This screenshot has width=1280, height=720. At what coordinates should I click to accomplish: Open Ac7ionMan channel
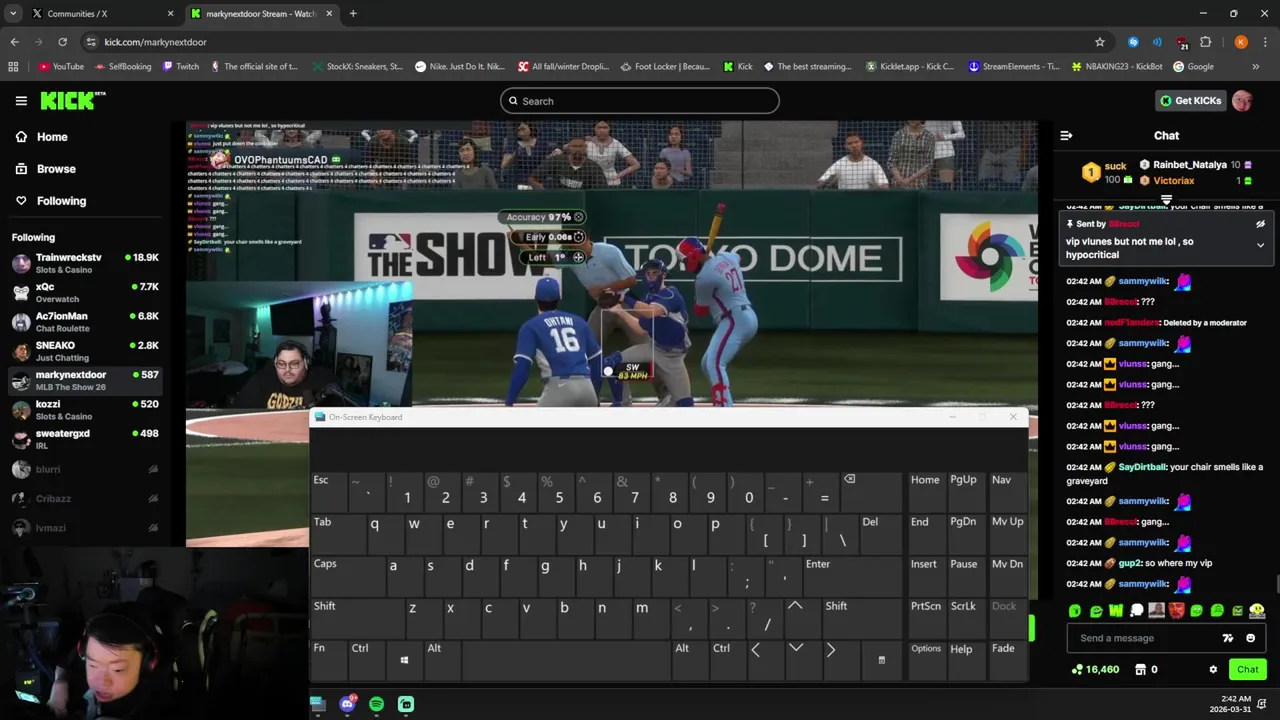point(84,322)
